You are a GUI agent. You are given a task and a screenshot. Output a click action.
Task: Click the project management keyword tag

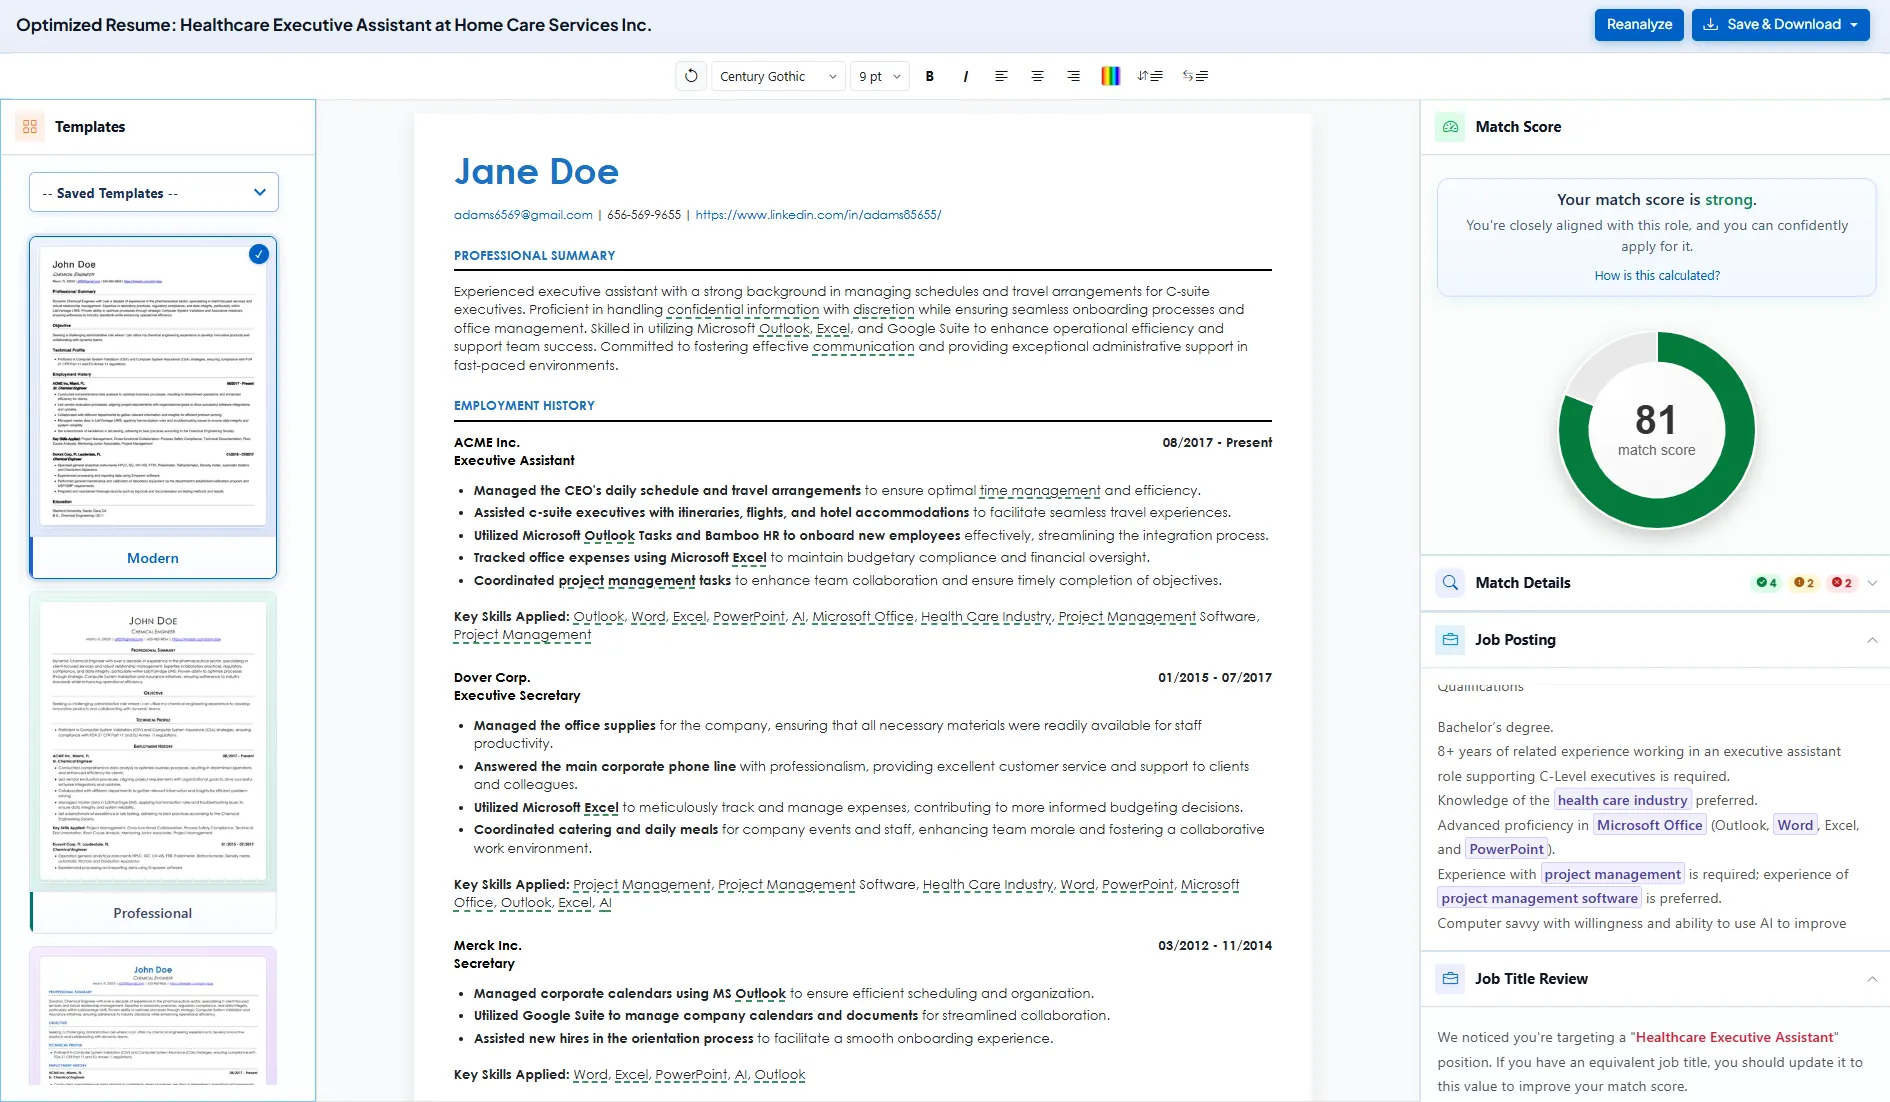pyautogui.click(x=1611, y=874)
